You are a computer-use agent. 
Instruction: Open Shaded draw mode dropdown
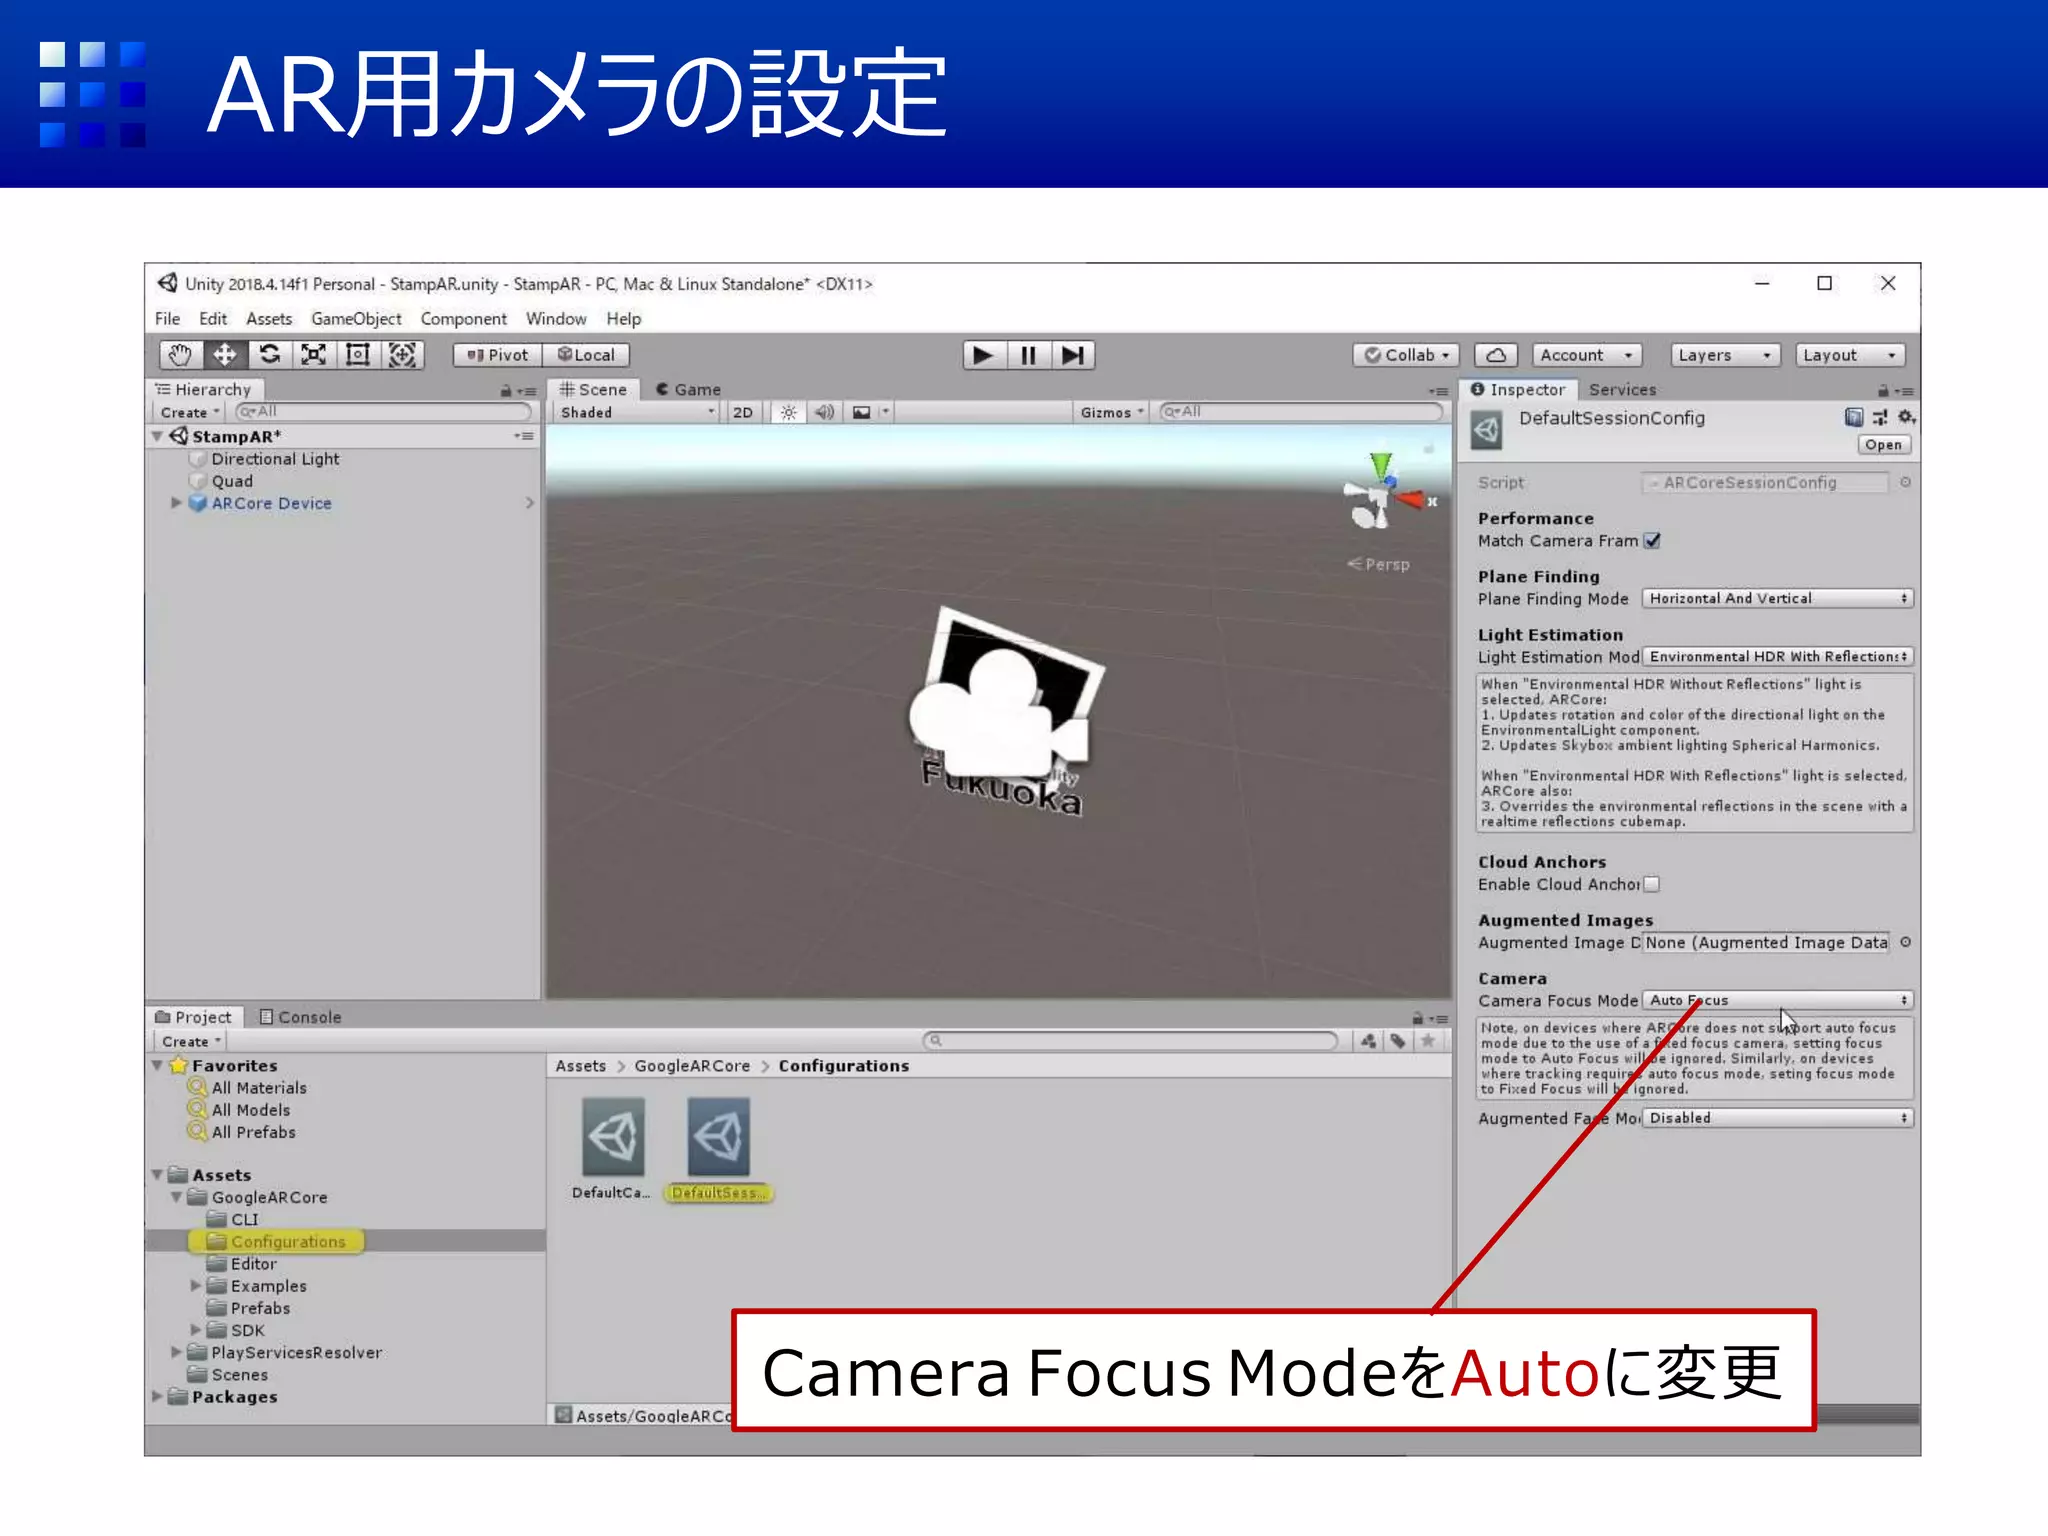click(637, 412)
